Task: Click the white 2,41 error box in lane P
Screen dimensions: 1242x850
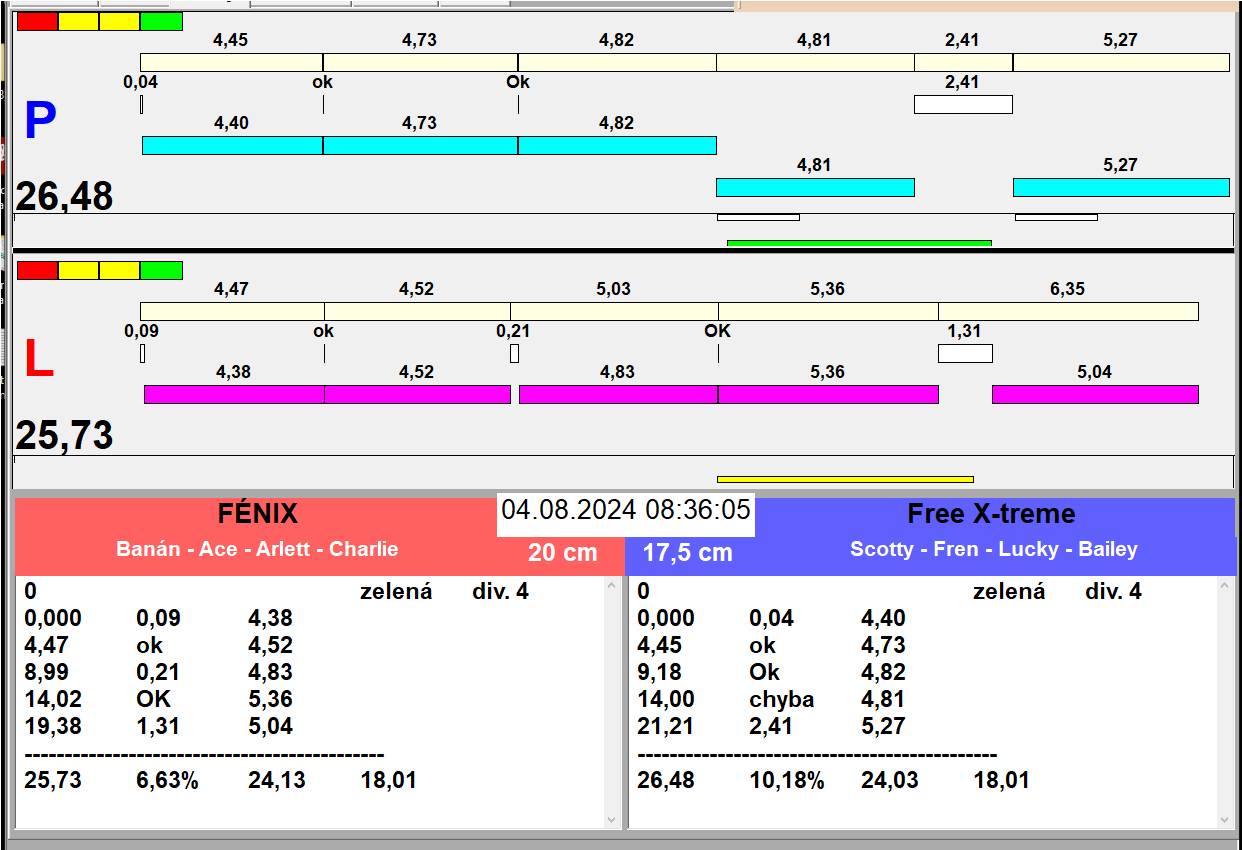Action: pyautogui.click(x=963, y=104)
